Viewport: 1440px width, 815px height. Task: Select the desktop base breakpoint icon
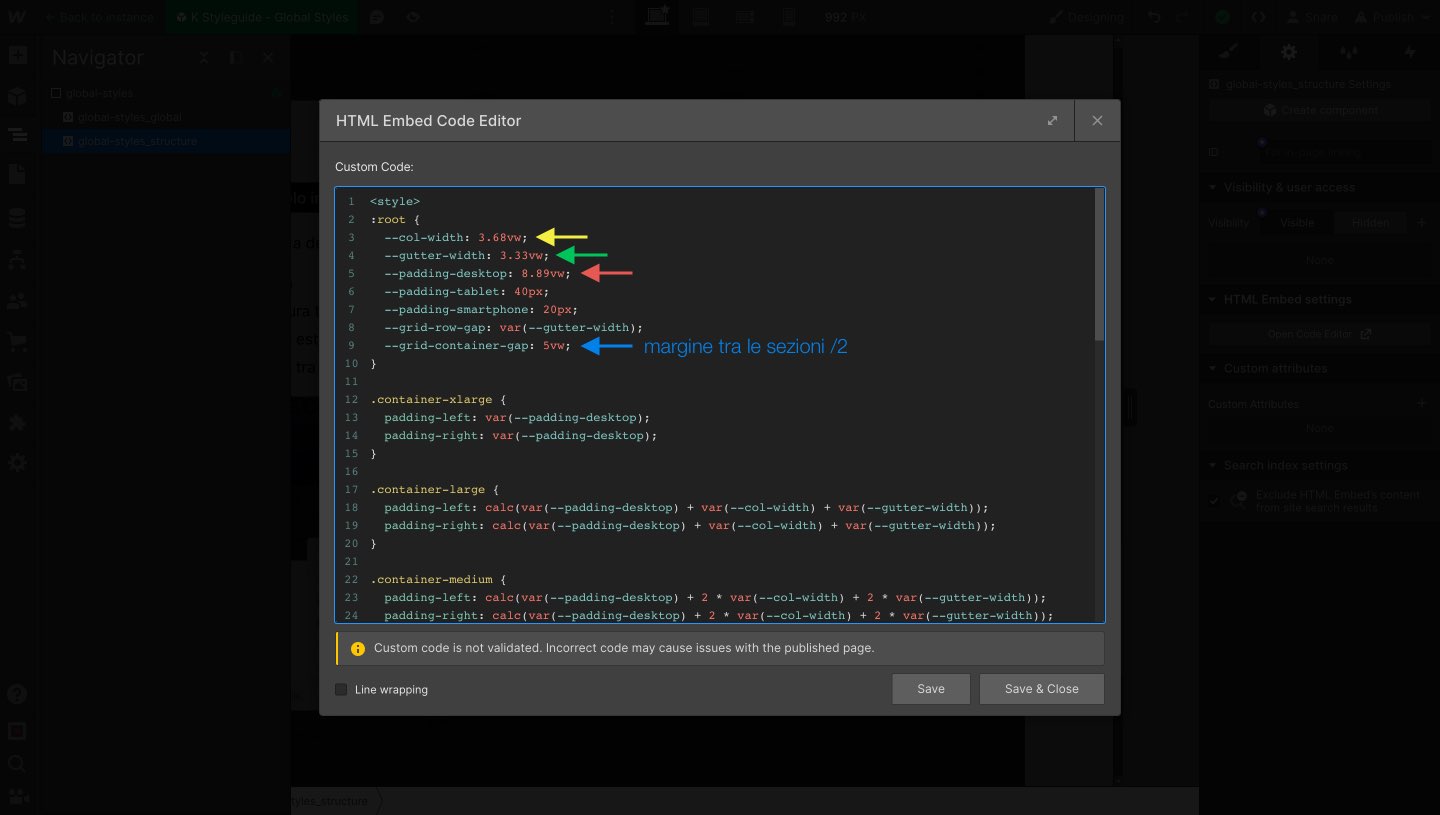click(658, 17)
